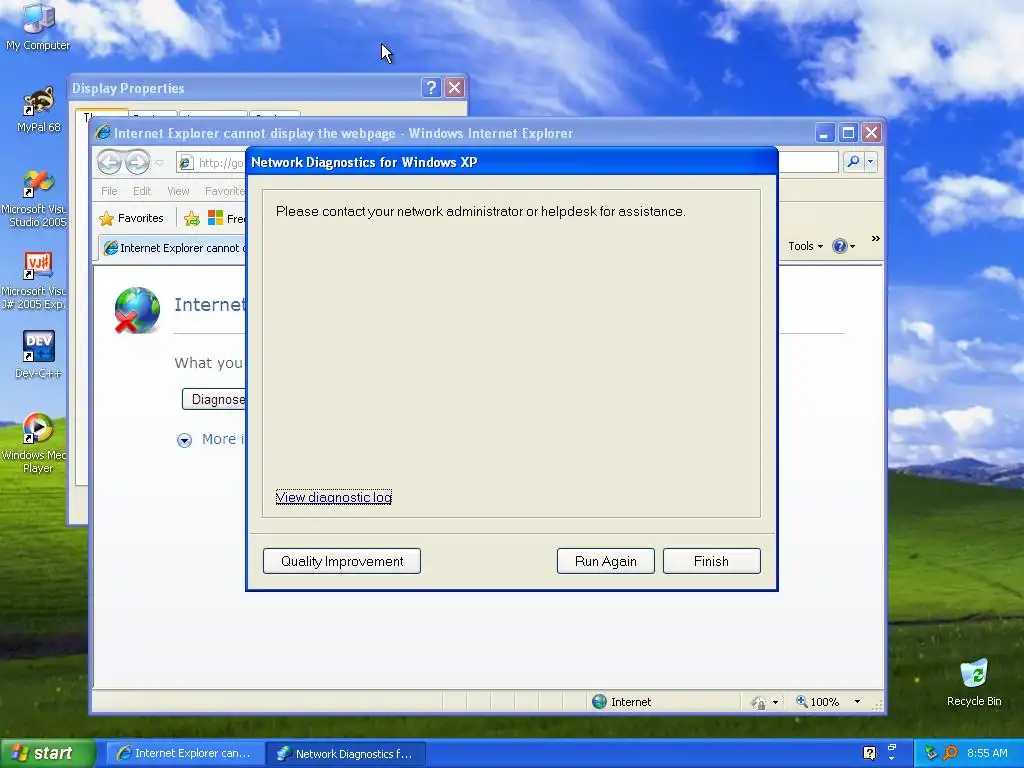The height and width of the screenshot is (768, 1024).
Task: Open My Computer desktop icon
Action: tap(38, 27)
